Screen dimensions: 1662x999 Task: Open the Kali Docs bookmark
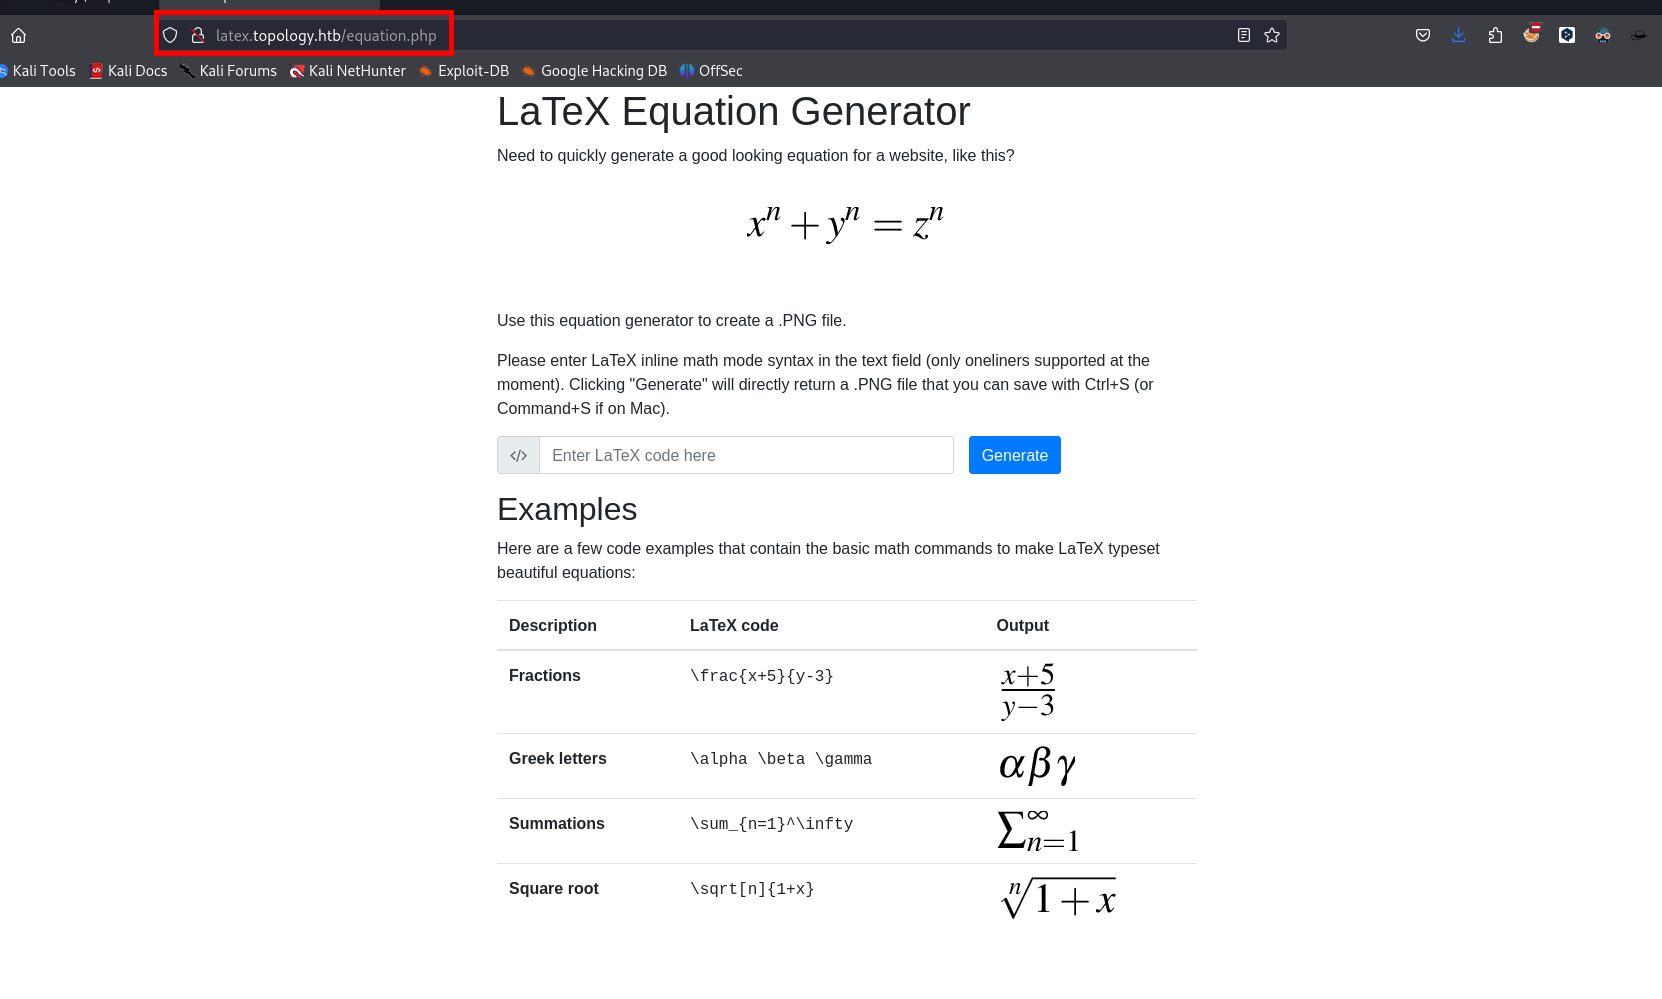pos(129,71)
